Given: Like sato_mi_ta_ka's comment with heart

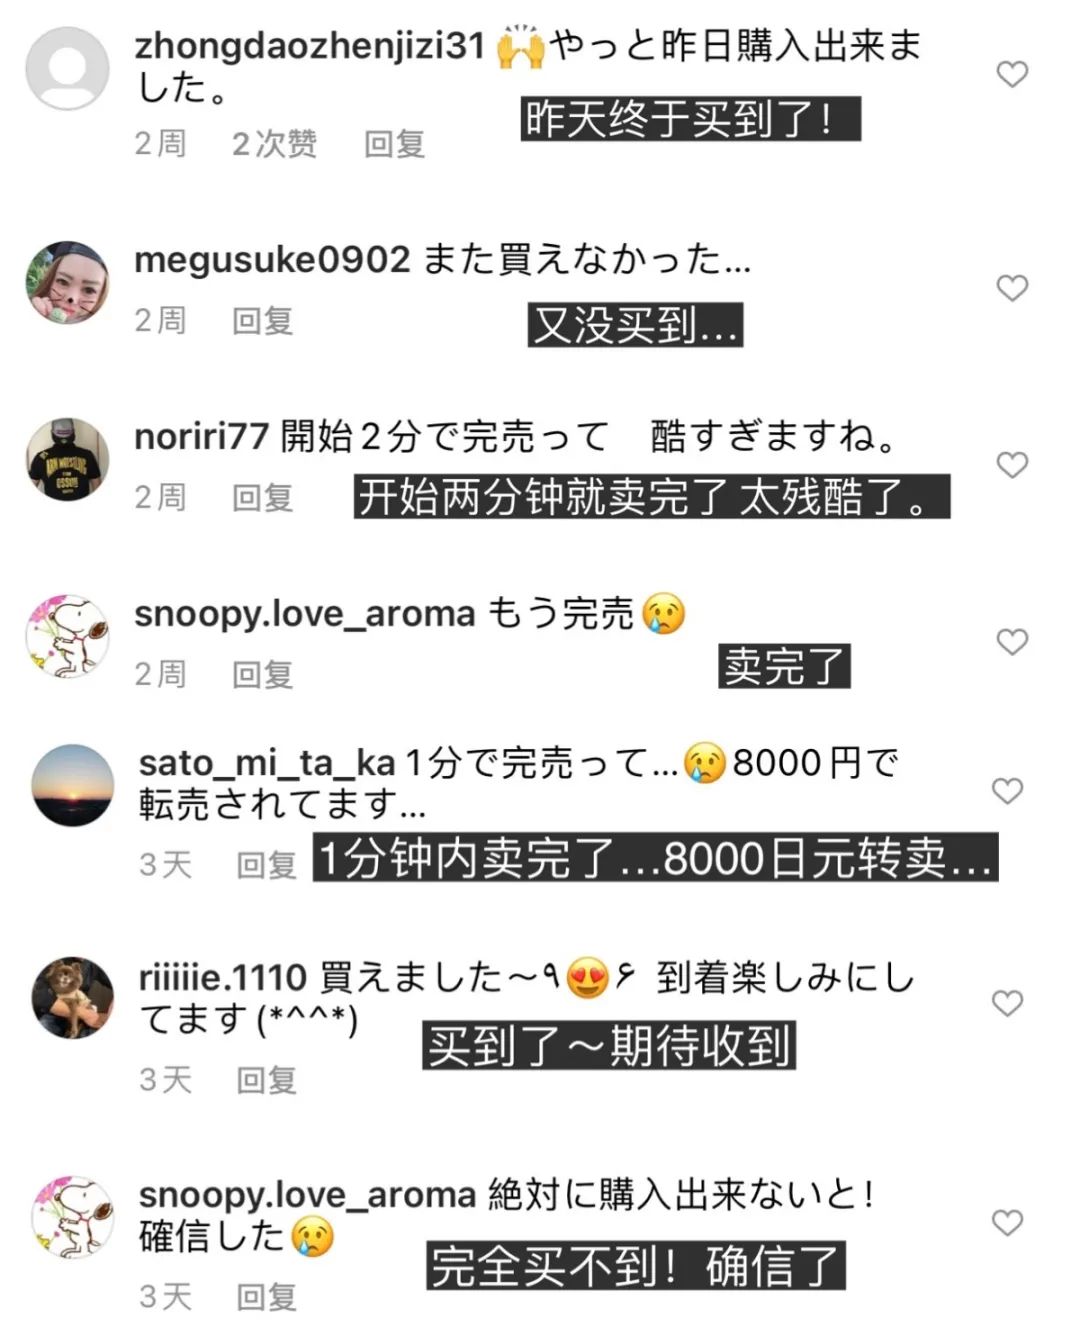Looking at the screenshot, I should point(1007,790).
